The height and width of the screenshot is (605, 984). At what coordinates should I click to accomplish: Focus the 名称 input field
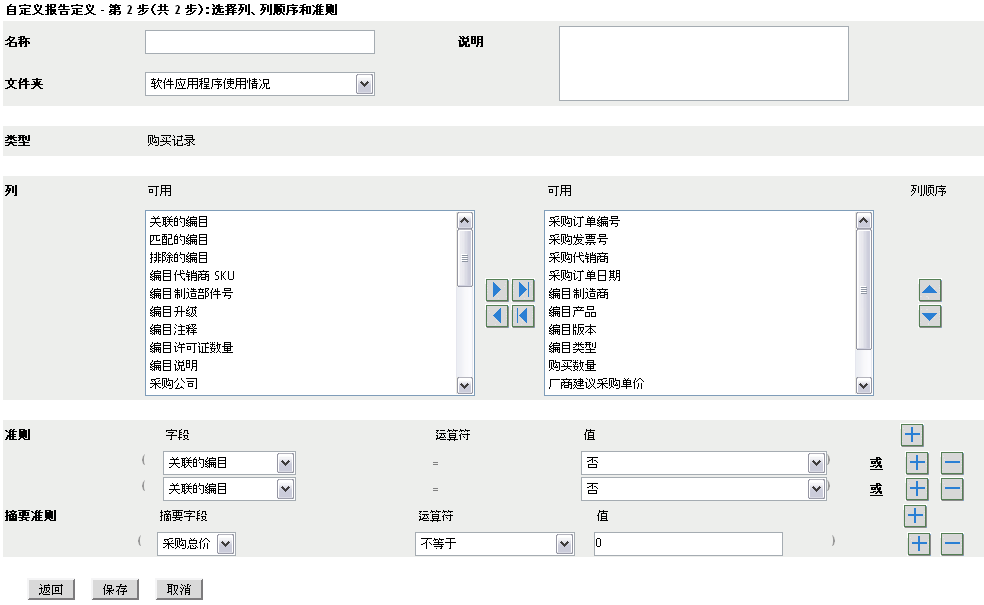pyautogui.click(x=260, y=42)
